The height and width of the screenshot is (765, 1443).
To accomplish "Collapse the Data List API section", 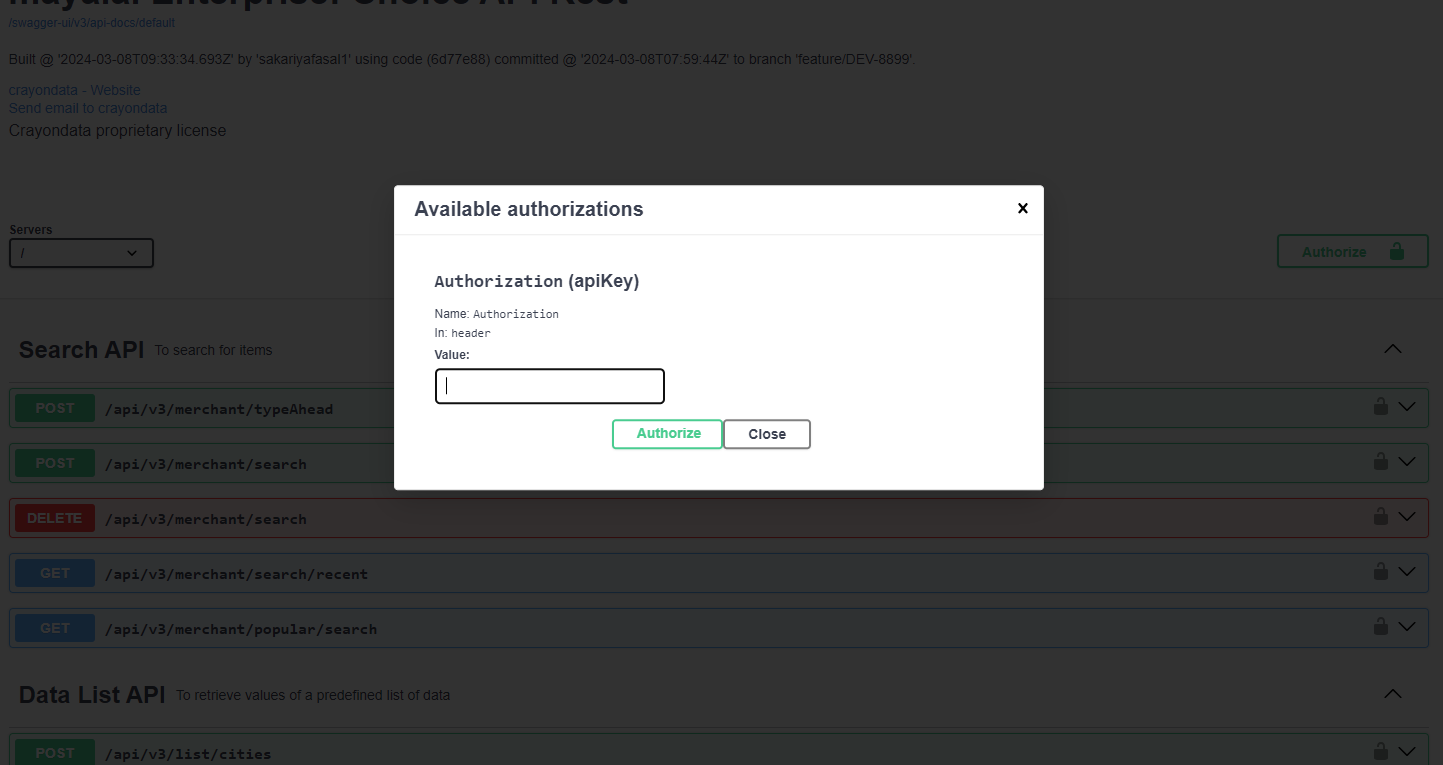I will (1393, 693).
